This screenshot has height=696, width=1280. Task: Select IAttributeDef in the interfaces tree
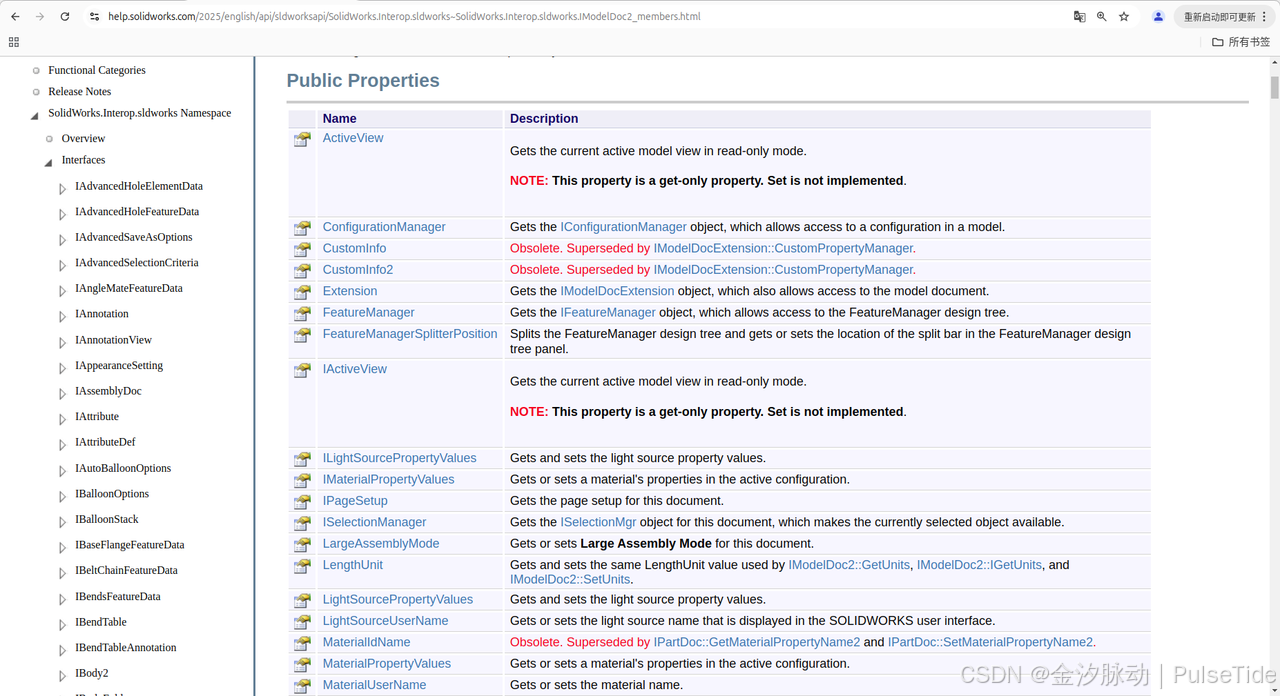click(x=105, y=442)
